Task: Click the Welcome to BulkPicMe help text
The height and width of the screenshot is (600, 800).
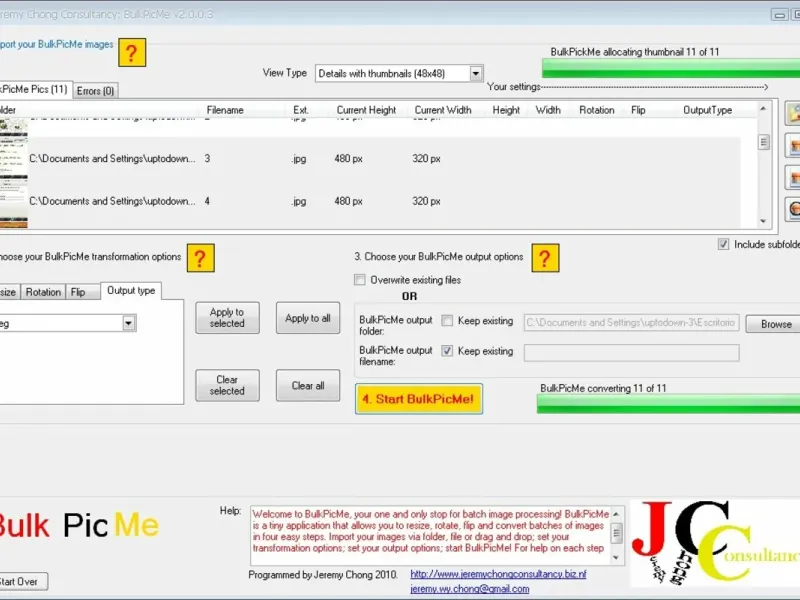Action: 430,531
